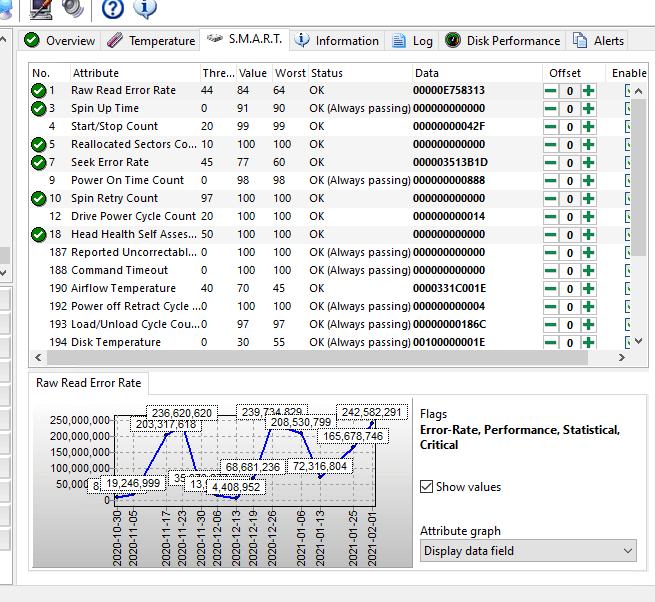This screenshot has height=602, width=655.
Task: Click the blue info bubble toolbar icon
Action: (x=145, y=8)
